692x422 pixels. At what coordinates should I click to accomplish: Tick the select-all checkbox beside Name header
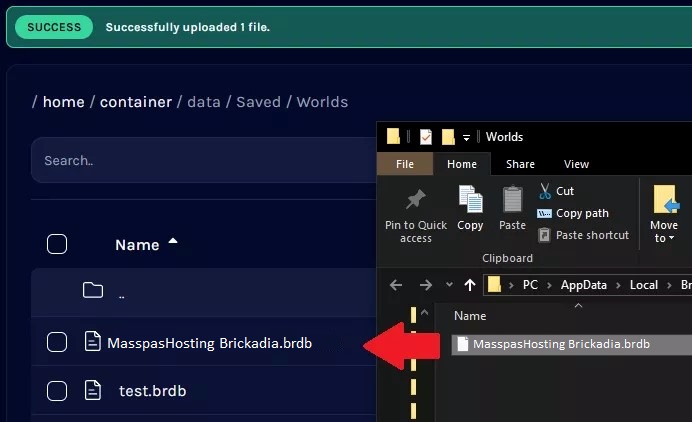57,244
